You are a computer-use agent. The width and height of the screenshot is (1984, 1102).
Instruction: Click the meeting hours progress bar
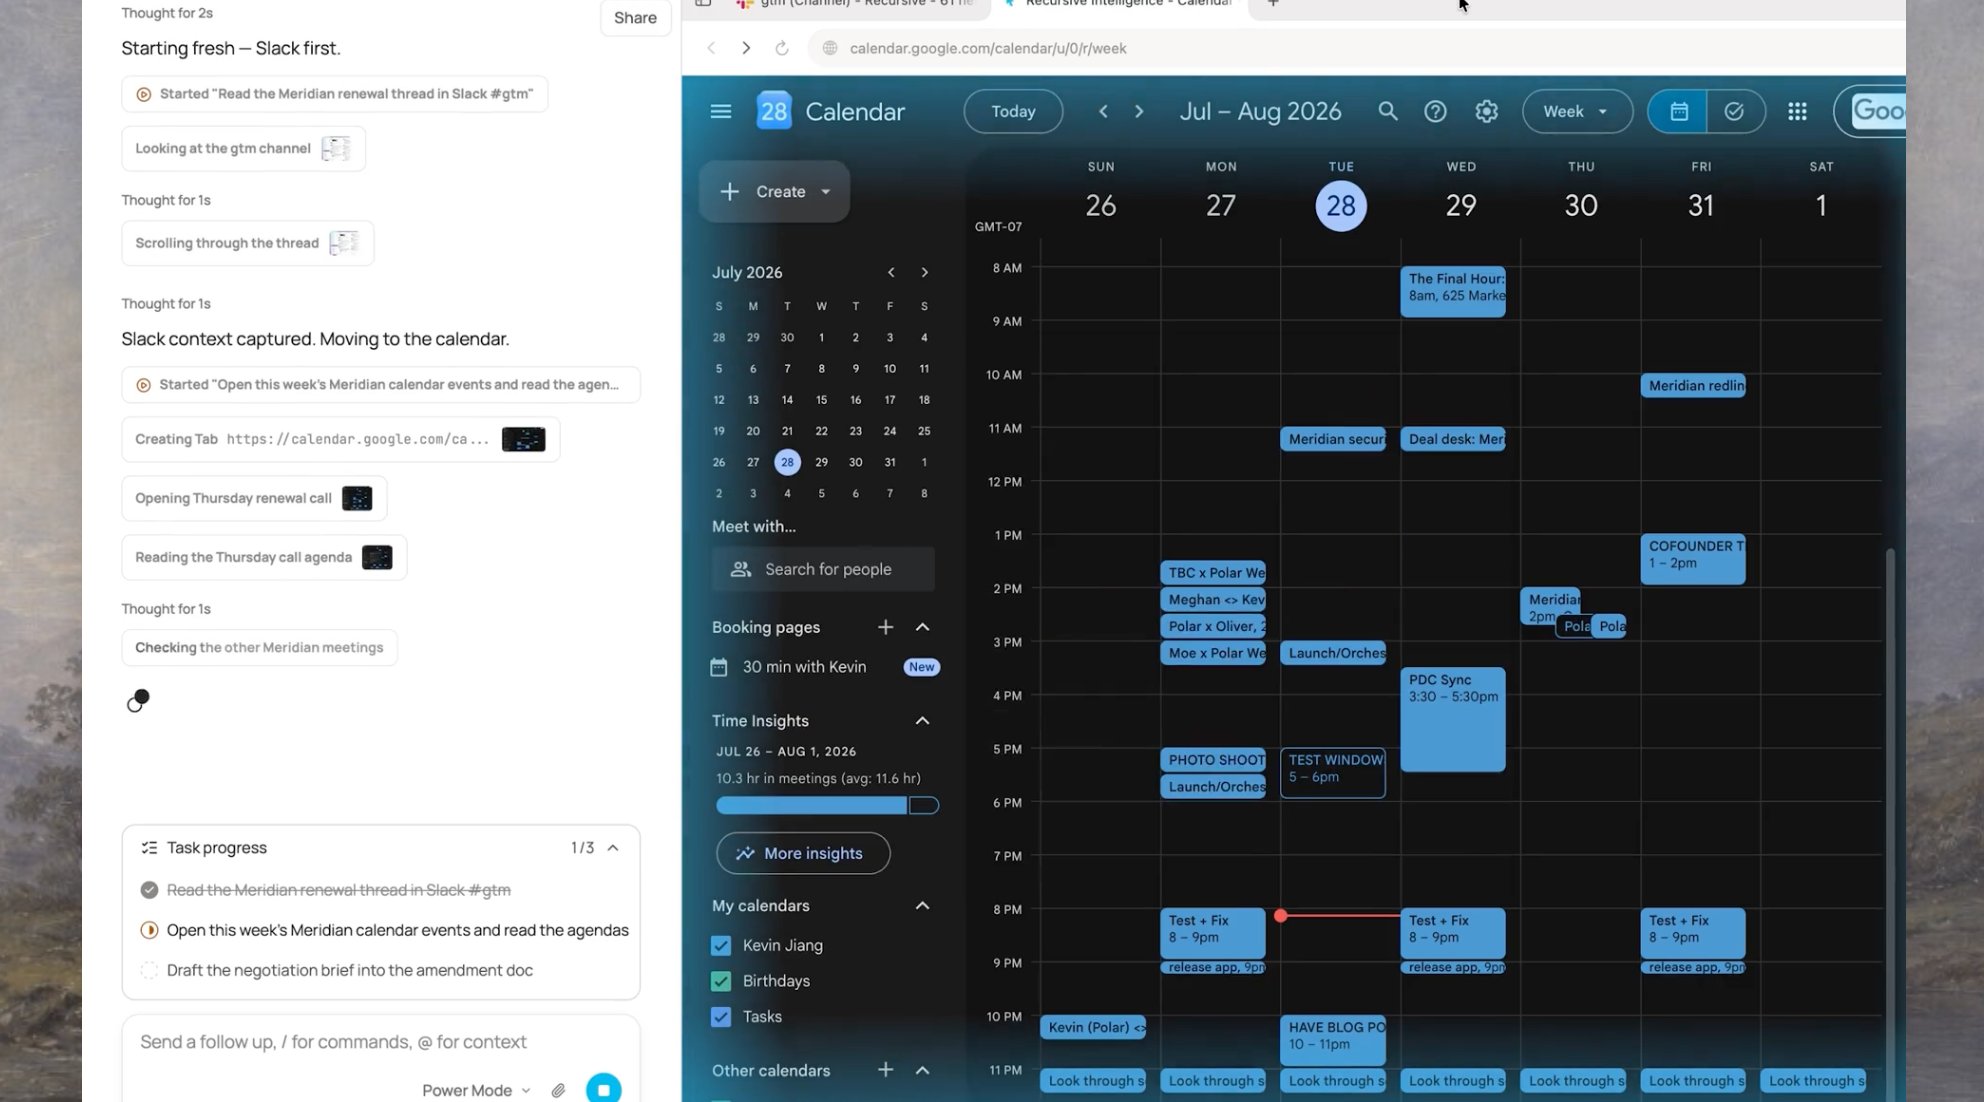[x=827, y=805]
